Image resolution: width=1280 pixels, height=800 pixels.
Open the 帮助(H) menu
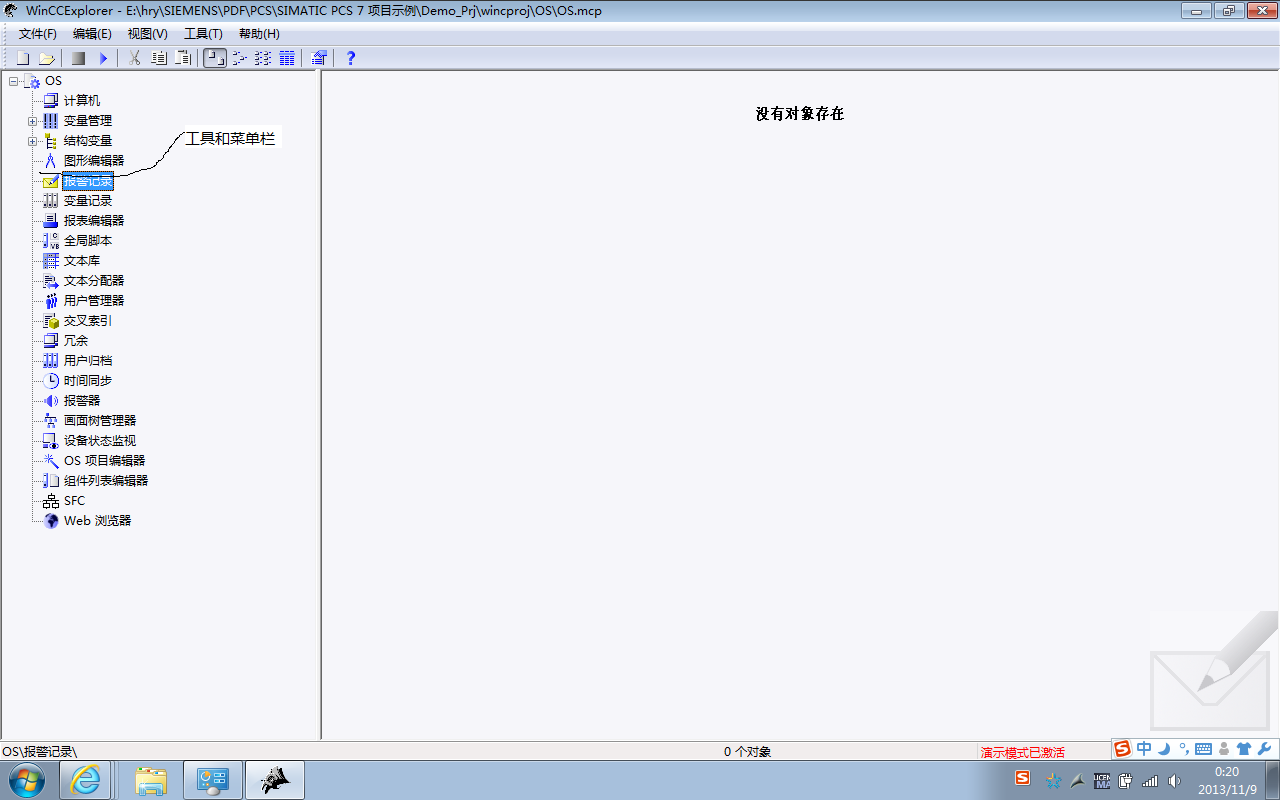[259, 34]
